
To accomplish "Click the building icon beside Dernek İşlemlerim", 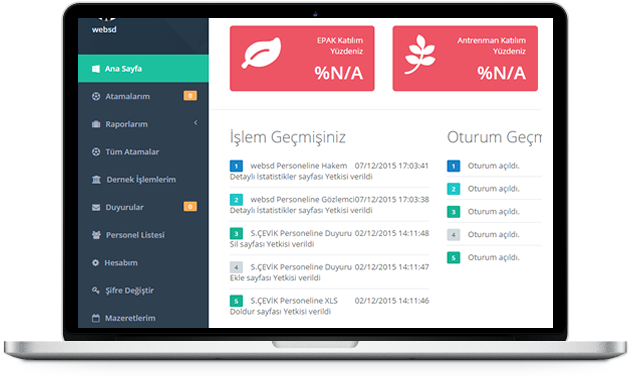I will coord(96,179).
